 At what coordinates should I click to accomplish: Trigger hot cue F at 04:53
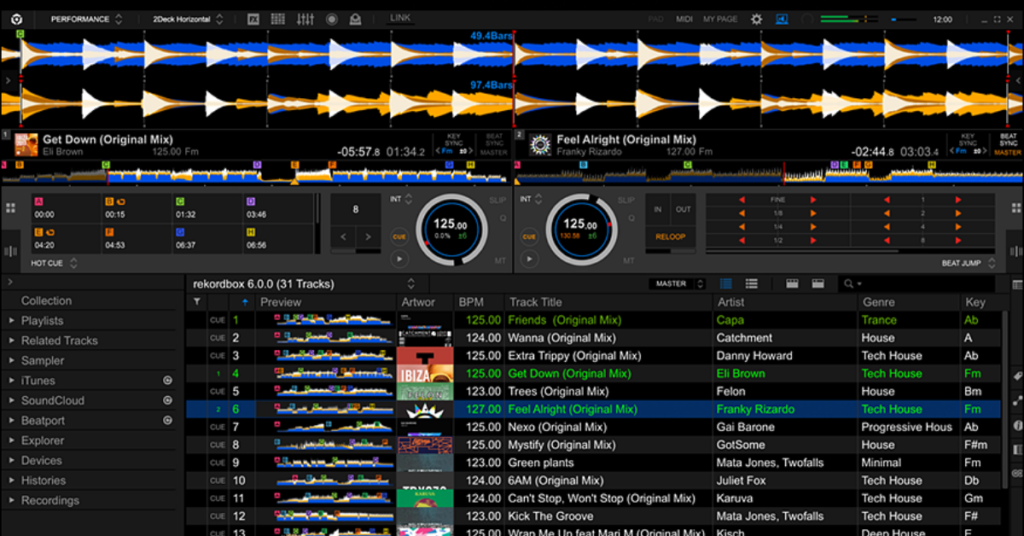tap(137, 238)
